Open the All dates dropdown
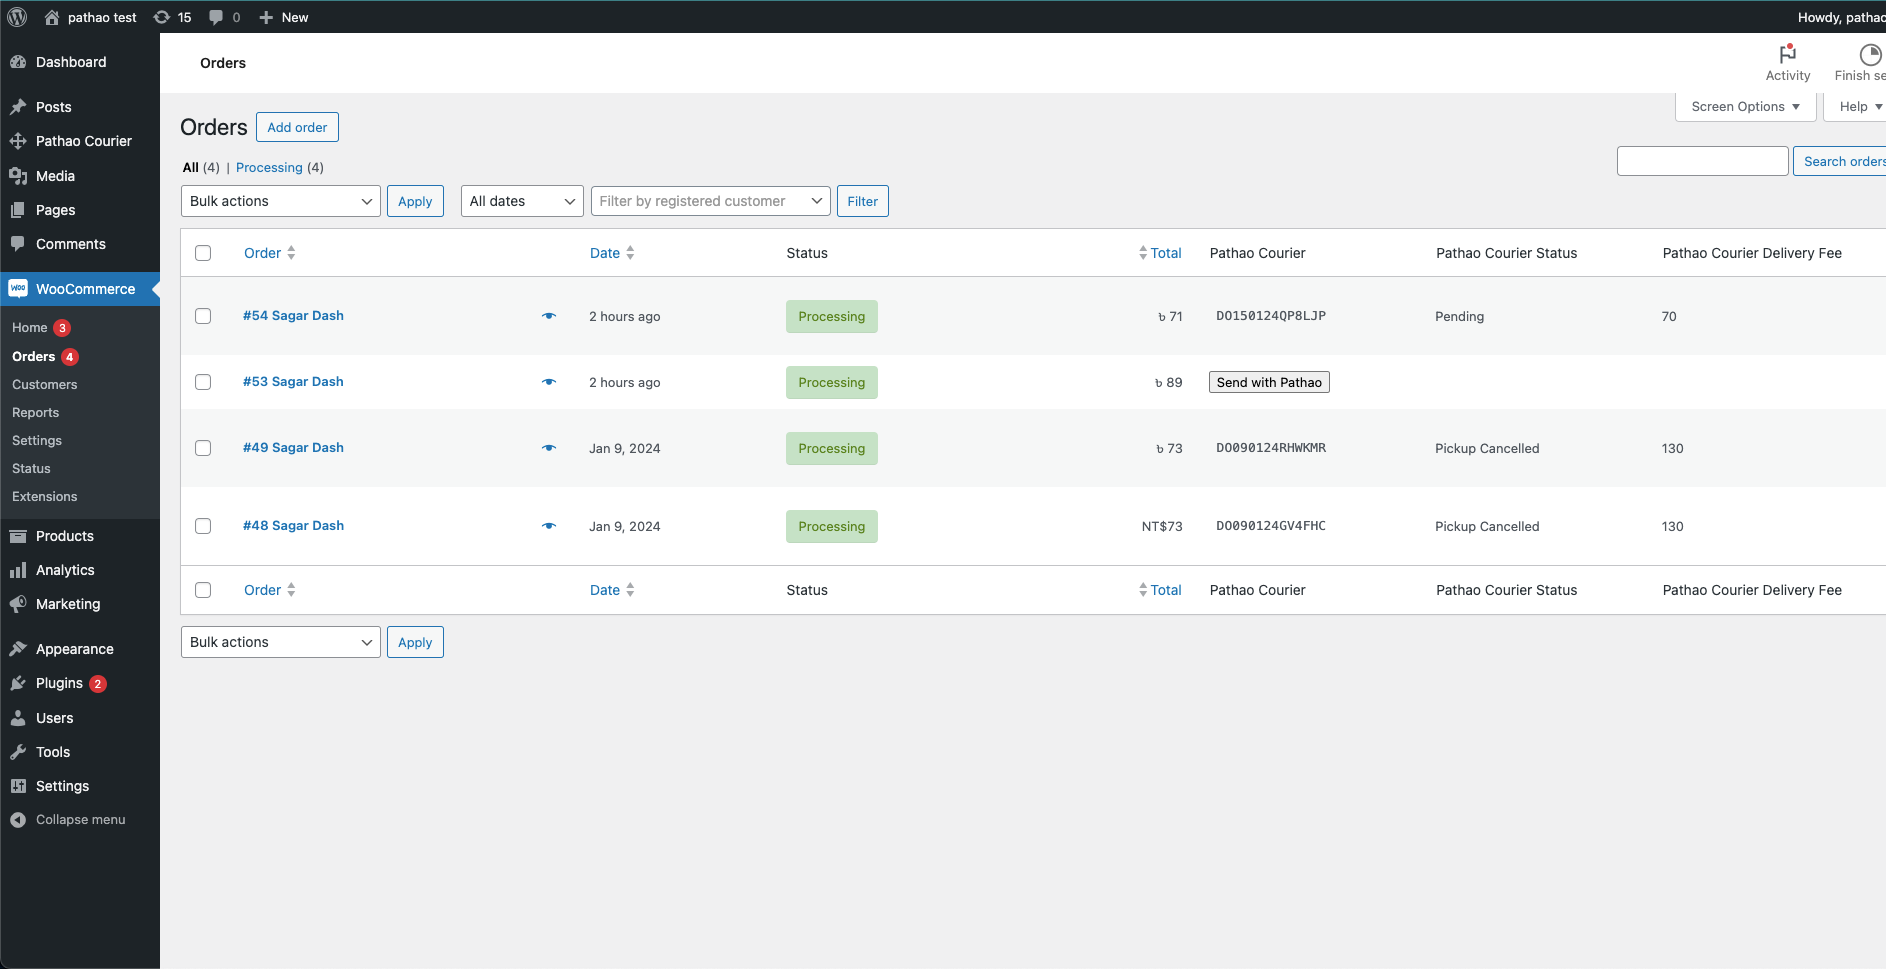Screen dimensions: 1886x969 [522, 201]
